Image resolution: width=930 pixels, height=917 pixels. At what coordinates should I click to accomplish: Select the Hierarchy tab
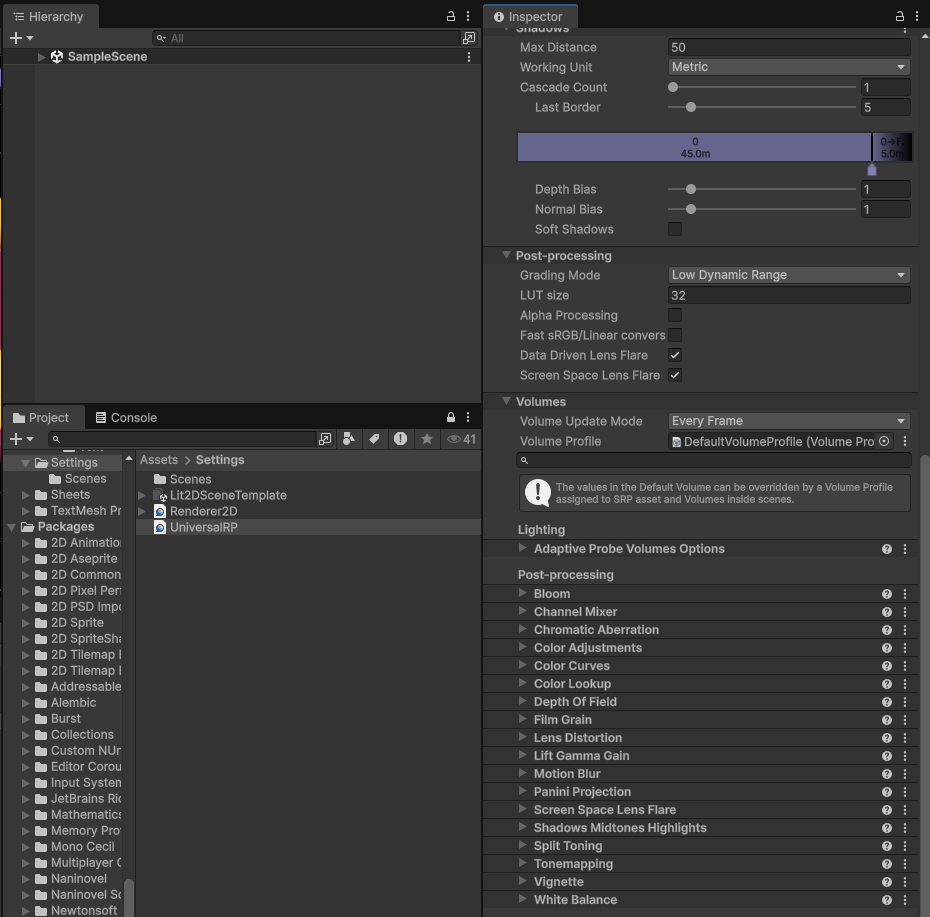click(48, 17)
